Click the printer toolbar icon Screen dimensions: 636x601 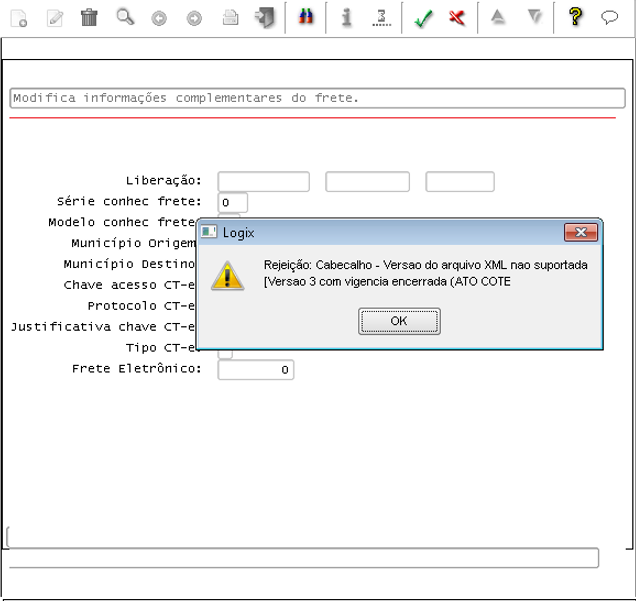coord(230,18)
